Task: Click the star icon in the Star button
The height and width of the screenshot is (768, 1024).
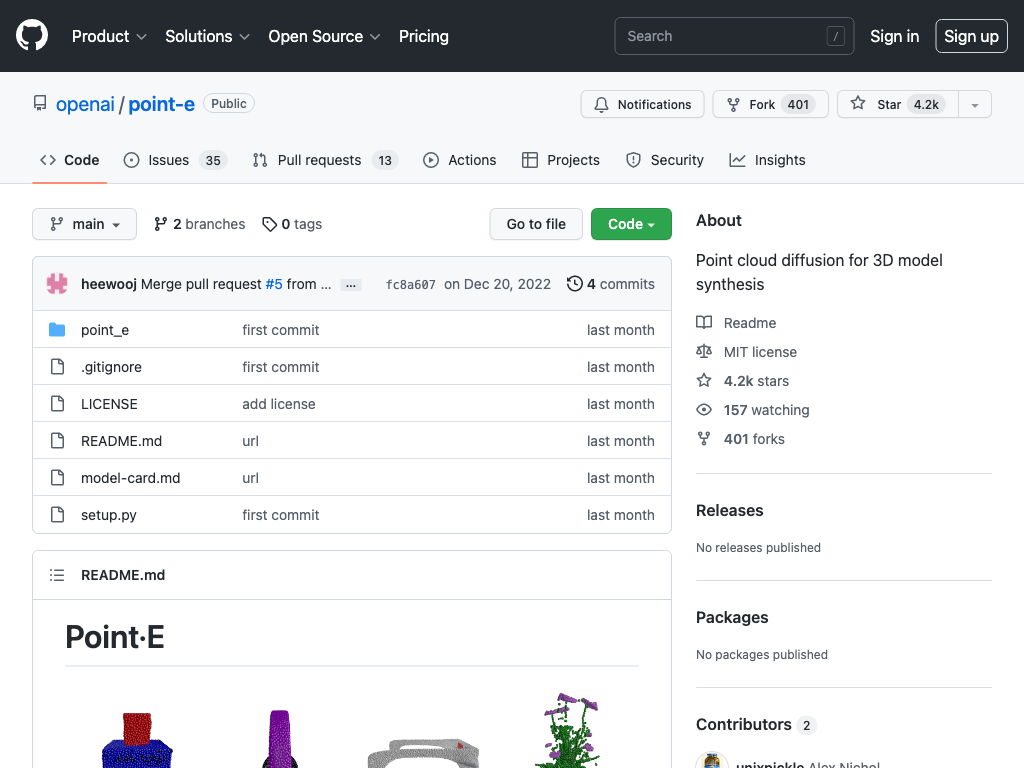Action: click(858, 103)
